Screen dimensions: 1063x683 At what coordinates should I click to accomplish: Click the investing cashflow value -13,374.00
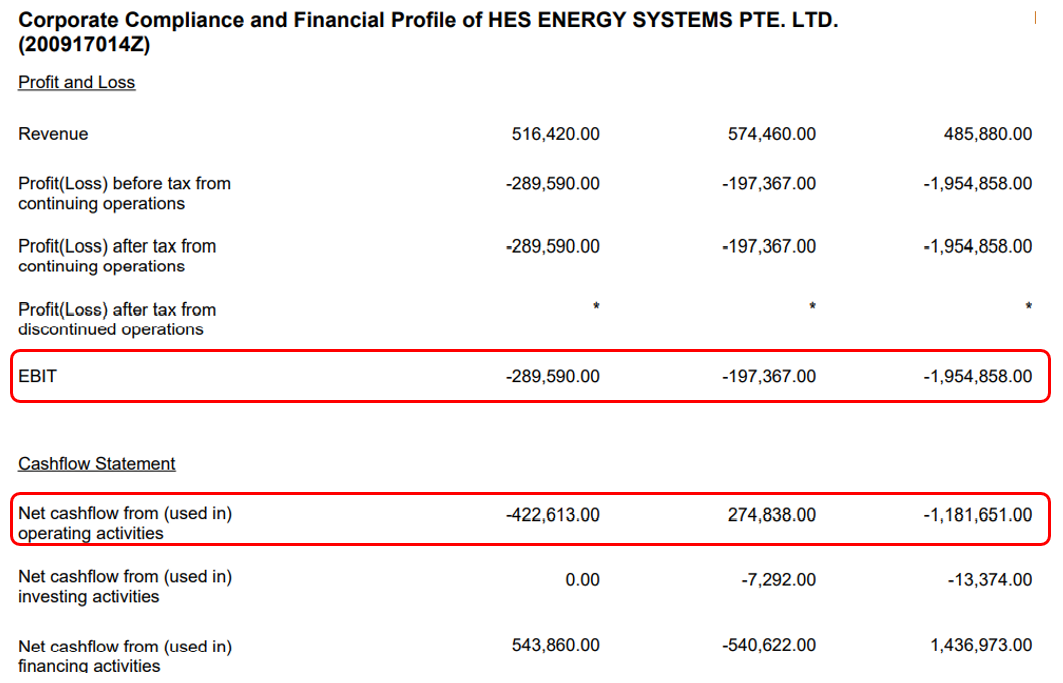click(x=990, y=580)
